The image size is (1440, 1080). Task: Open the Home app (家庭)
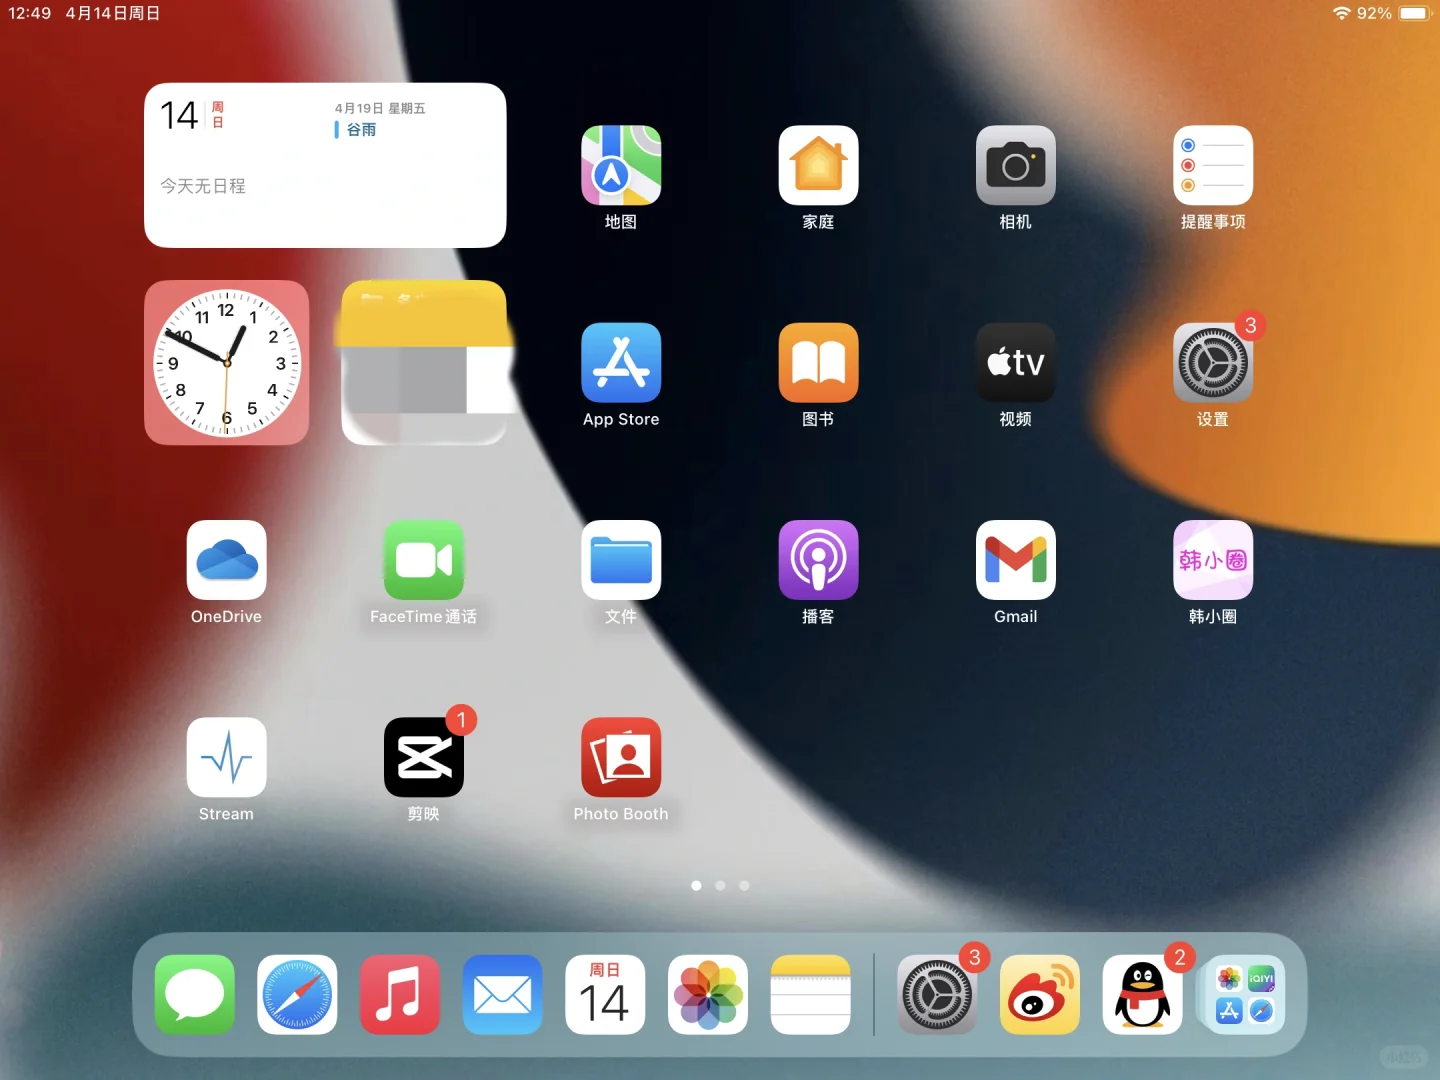pos(818,166)
